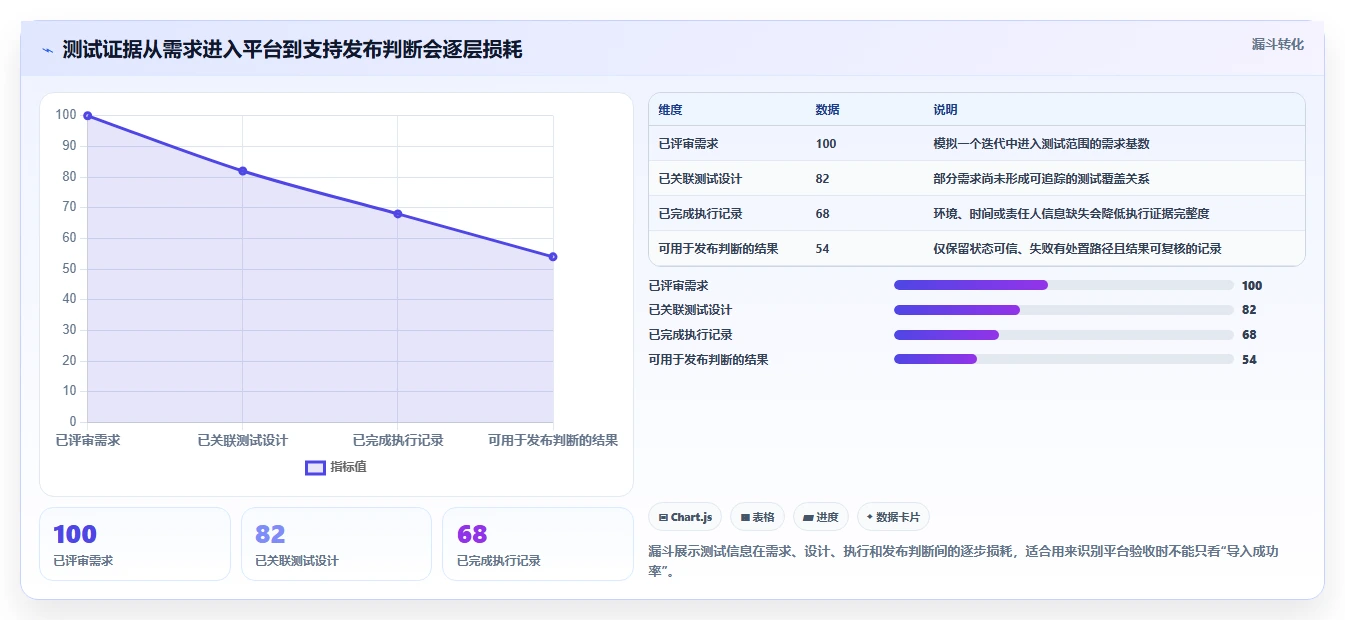Click the 68 data point on chart

coord(398,214)
